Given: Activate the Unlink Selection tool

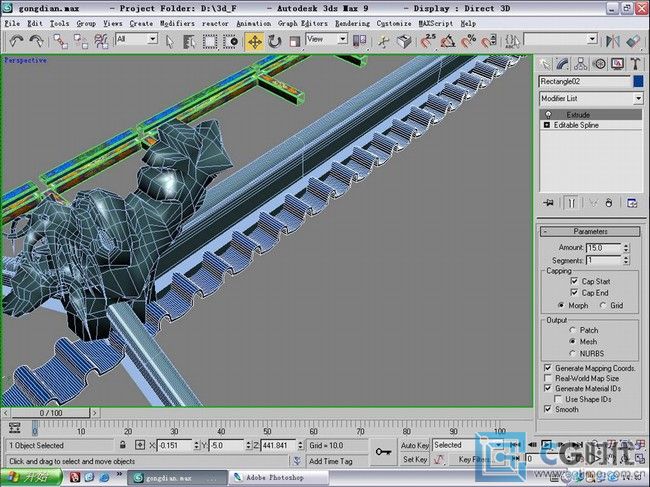Looking at the screenshot, I should coord(81,41).
